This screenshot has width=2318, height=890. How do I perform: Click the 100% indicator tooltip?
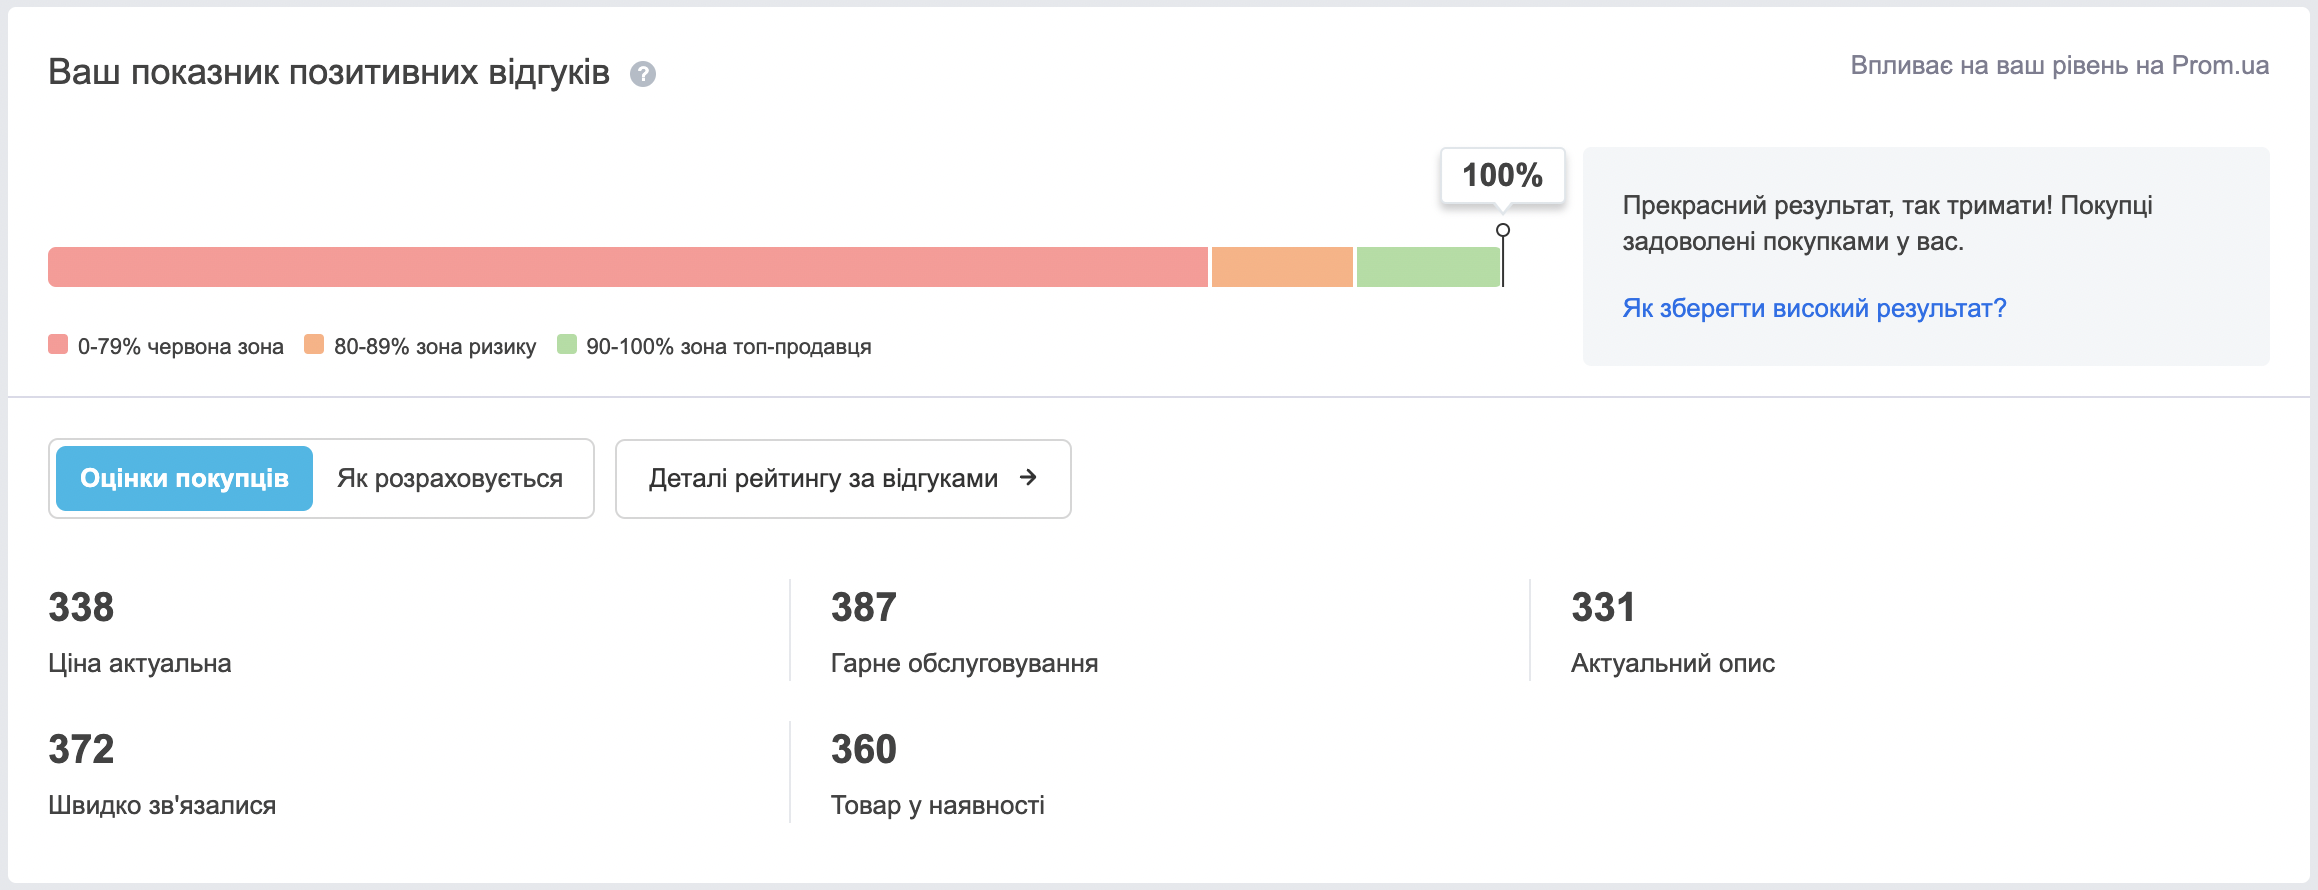[1502, 176]
